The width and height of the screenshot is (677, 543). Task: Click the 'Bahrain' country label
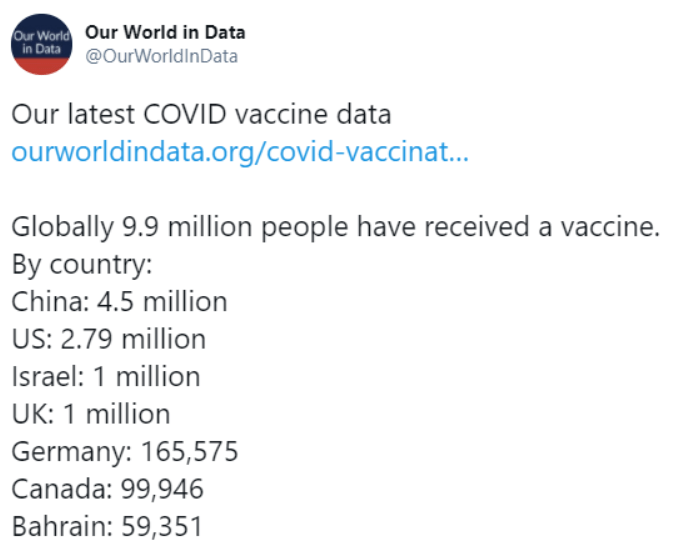tap(58, 526)
